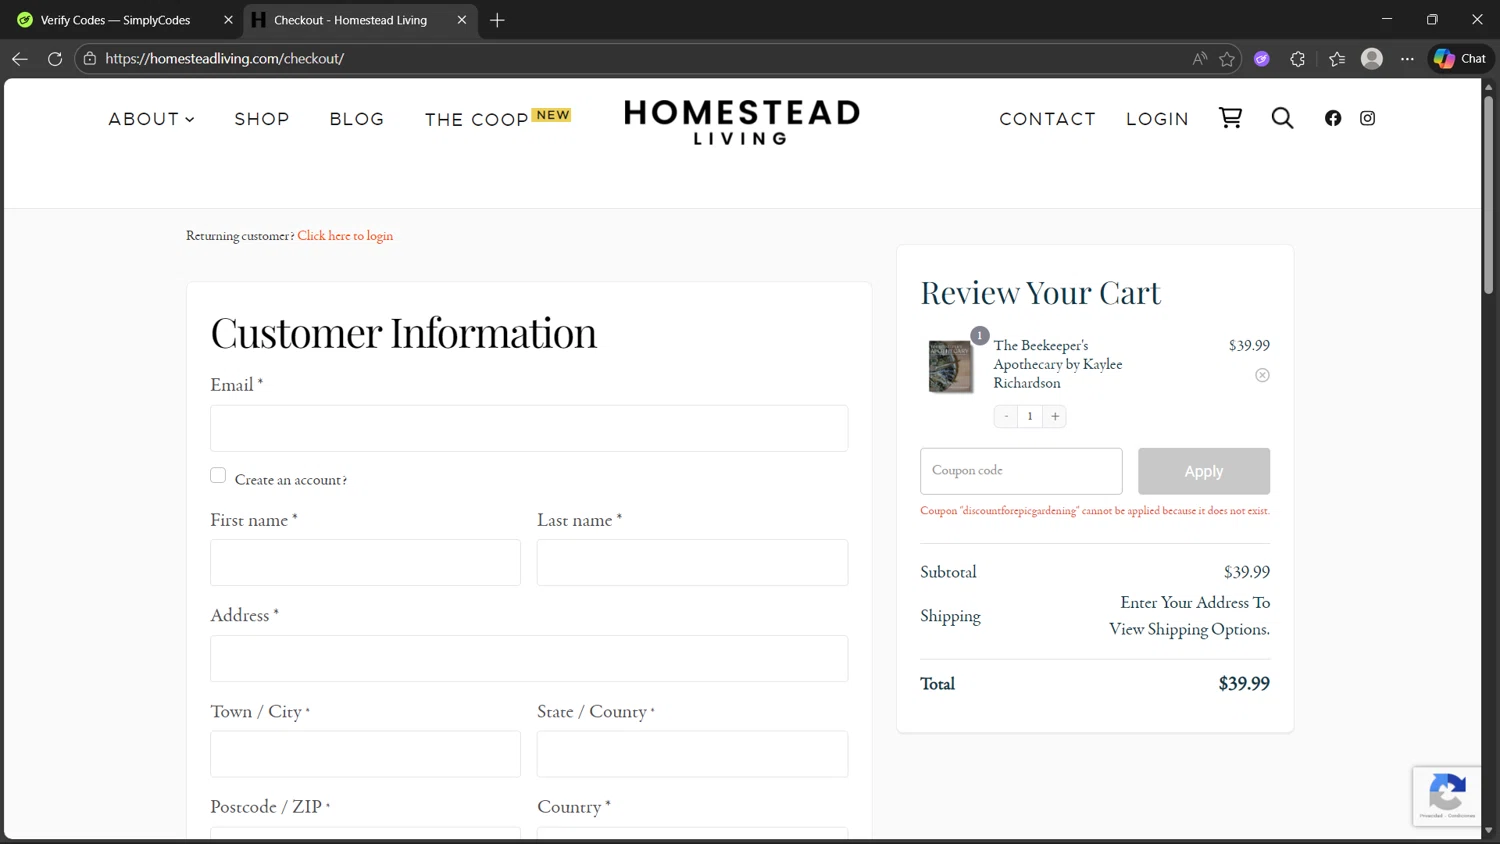Expand the ABOUT menu
The height and width of the screenshot is (844, 1500).
click(151, 119)
